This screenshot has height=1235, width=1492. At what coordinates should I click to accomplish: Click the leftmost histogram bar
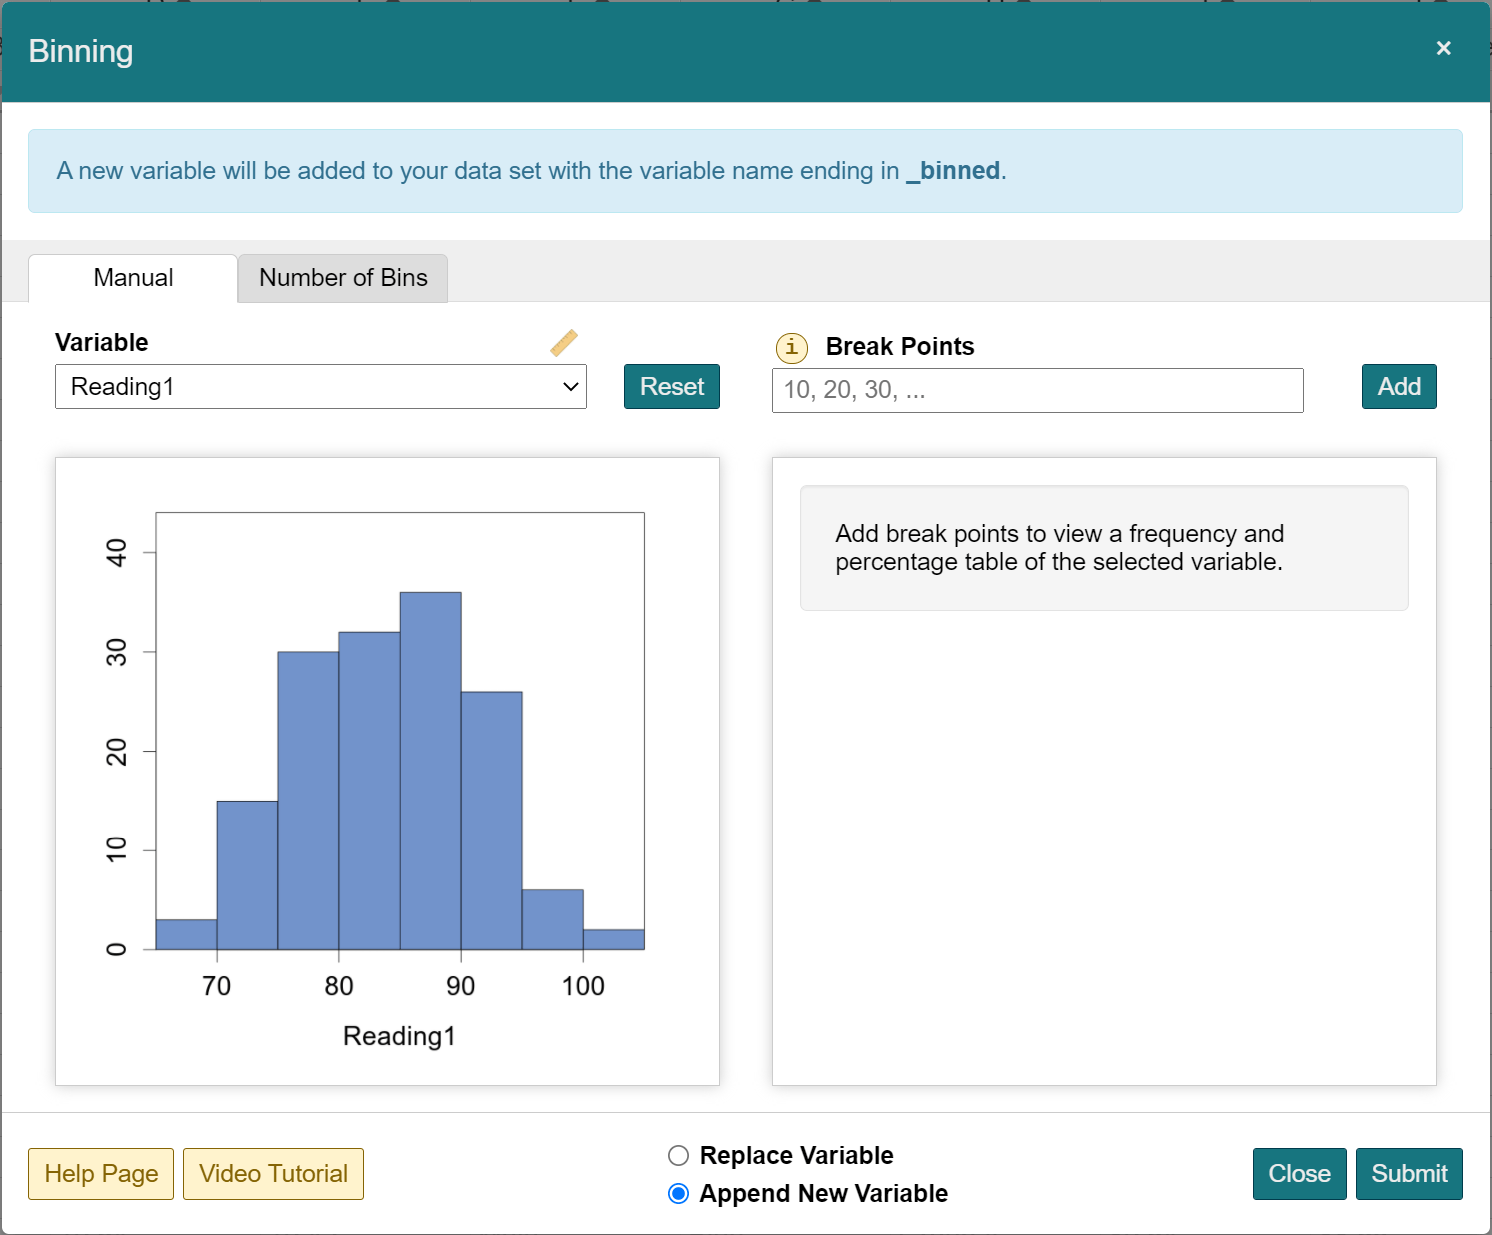coord(186,934)
